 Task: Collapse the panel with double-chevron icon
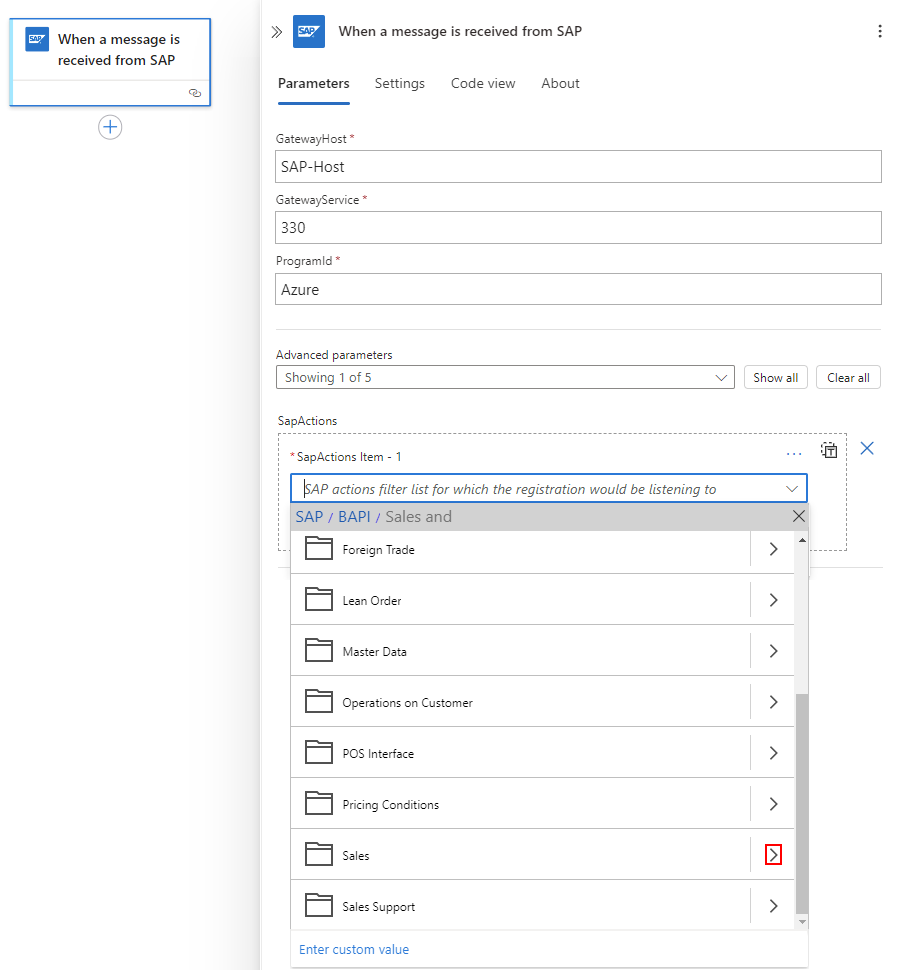coord(277,31)
